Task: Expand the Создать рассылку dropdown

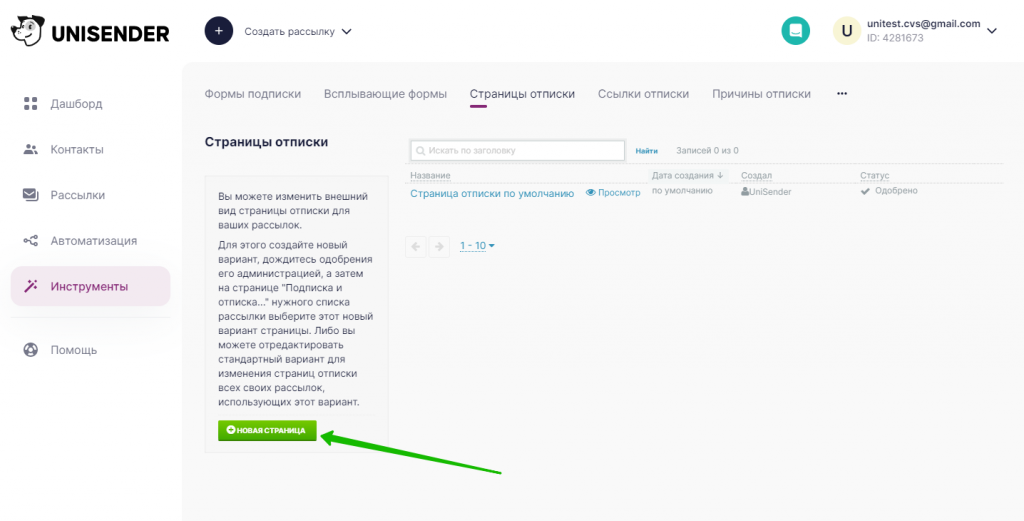Action: pos(298,31)
